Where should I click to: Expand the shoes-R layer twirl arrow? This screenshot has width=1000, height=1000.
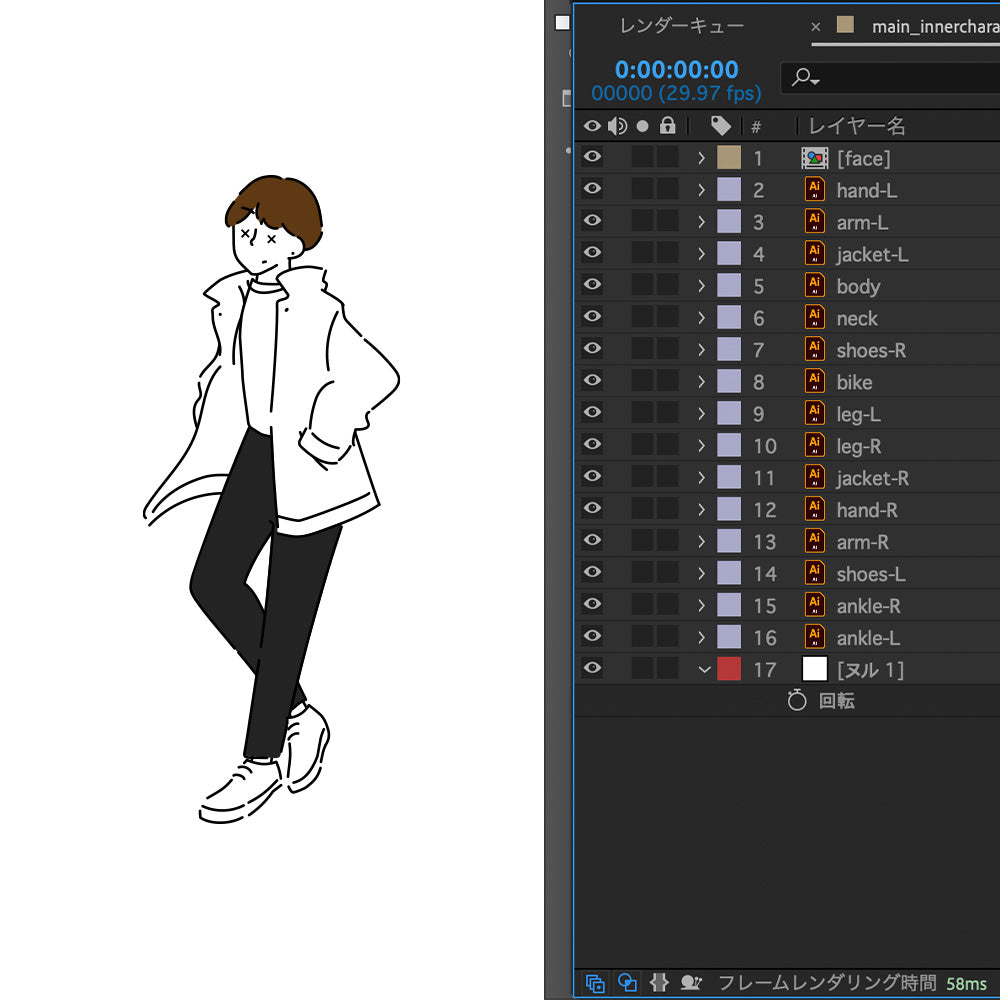[701, 350]
